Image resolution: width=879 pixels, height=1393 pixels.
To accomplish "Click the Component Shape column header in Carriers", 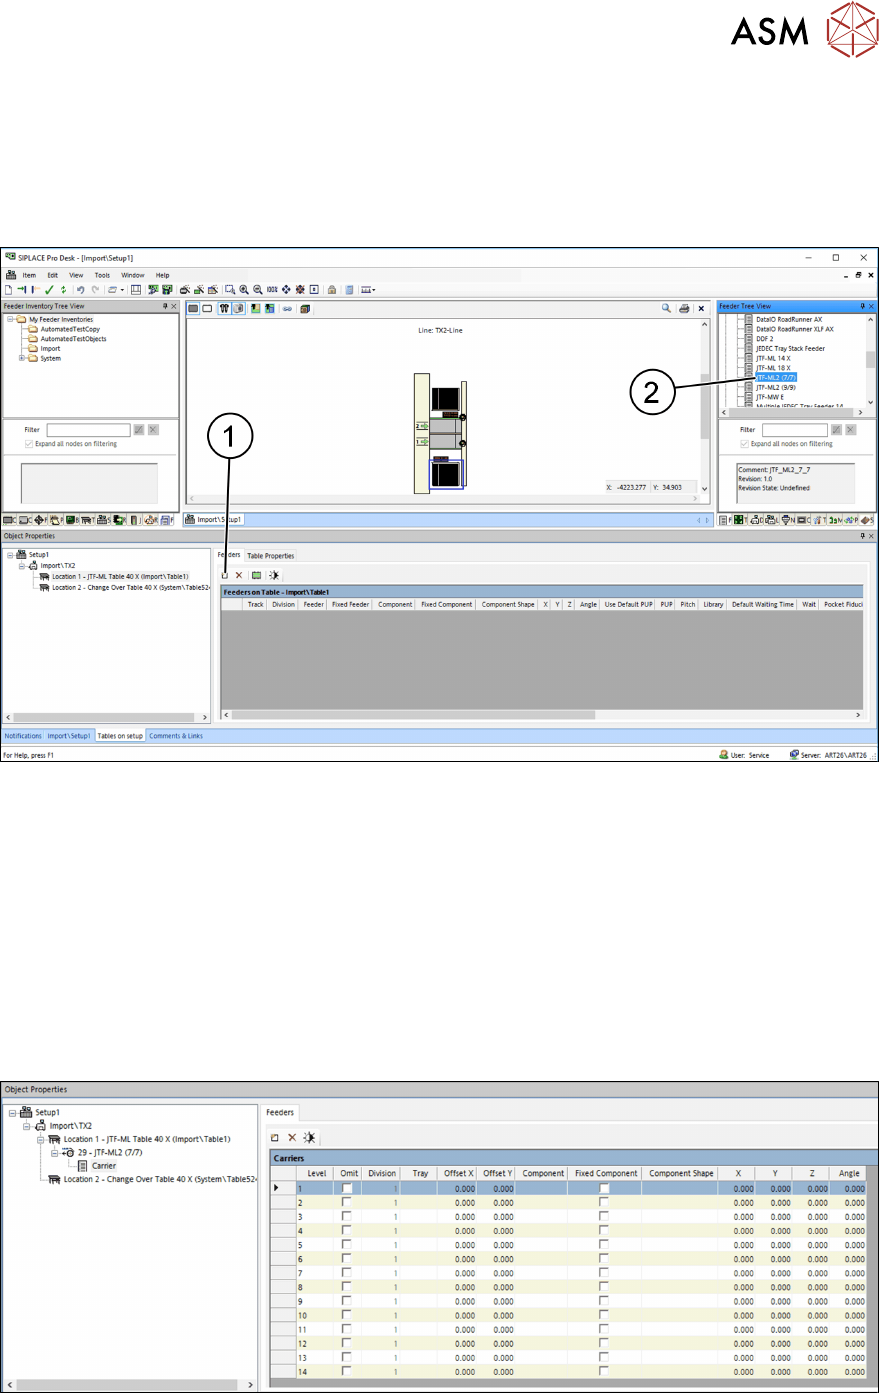I will [x=681, y=1173].
